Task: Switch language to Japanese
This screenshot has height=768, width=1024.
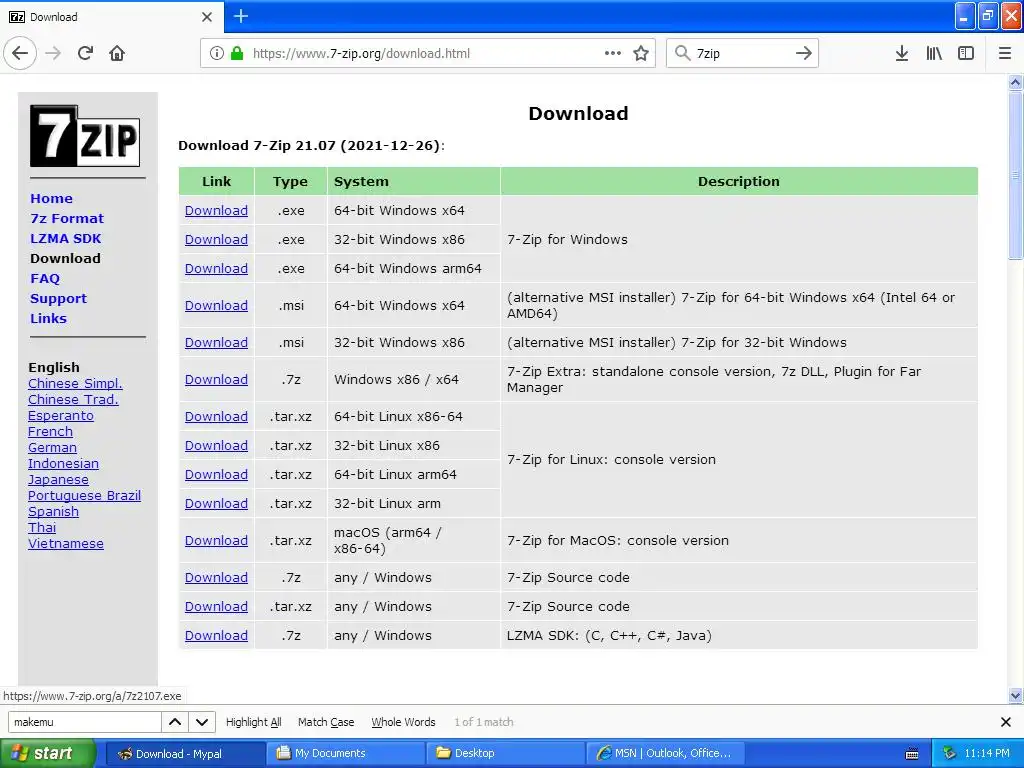Action: click(x=58, y=480)
